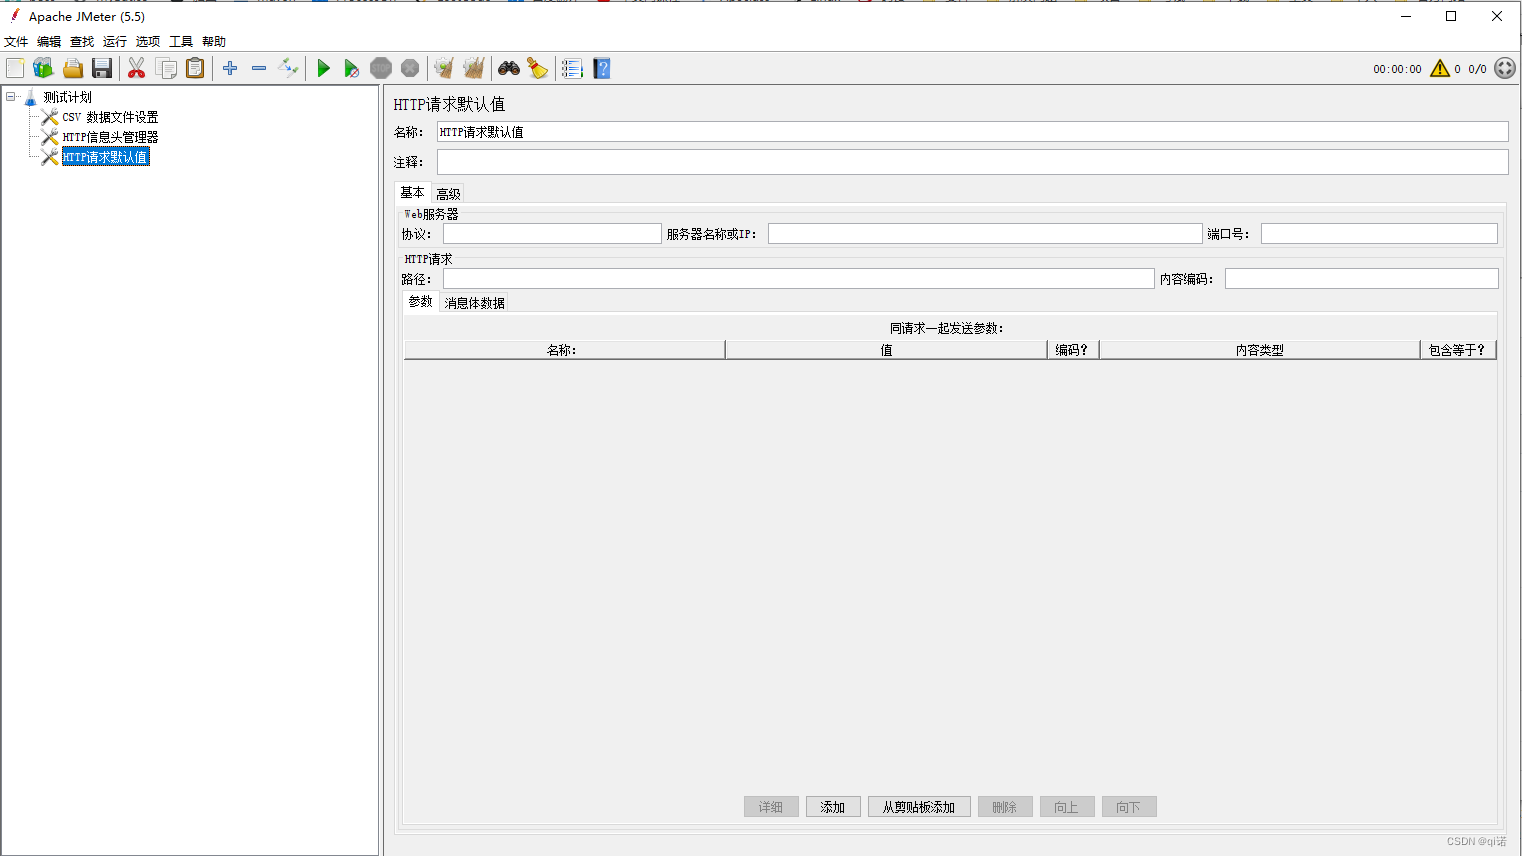Click the Stop test icon
Image resolution: width=1522 pixels, height=856 pixels.
[381, 68]
